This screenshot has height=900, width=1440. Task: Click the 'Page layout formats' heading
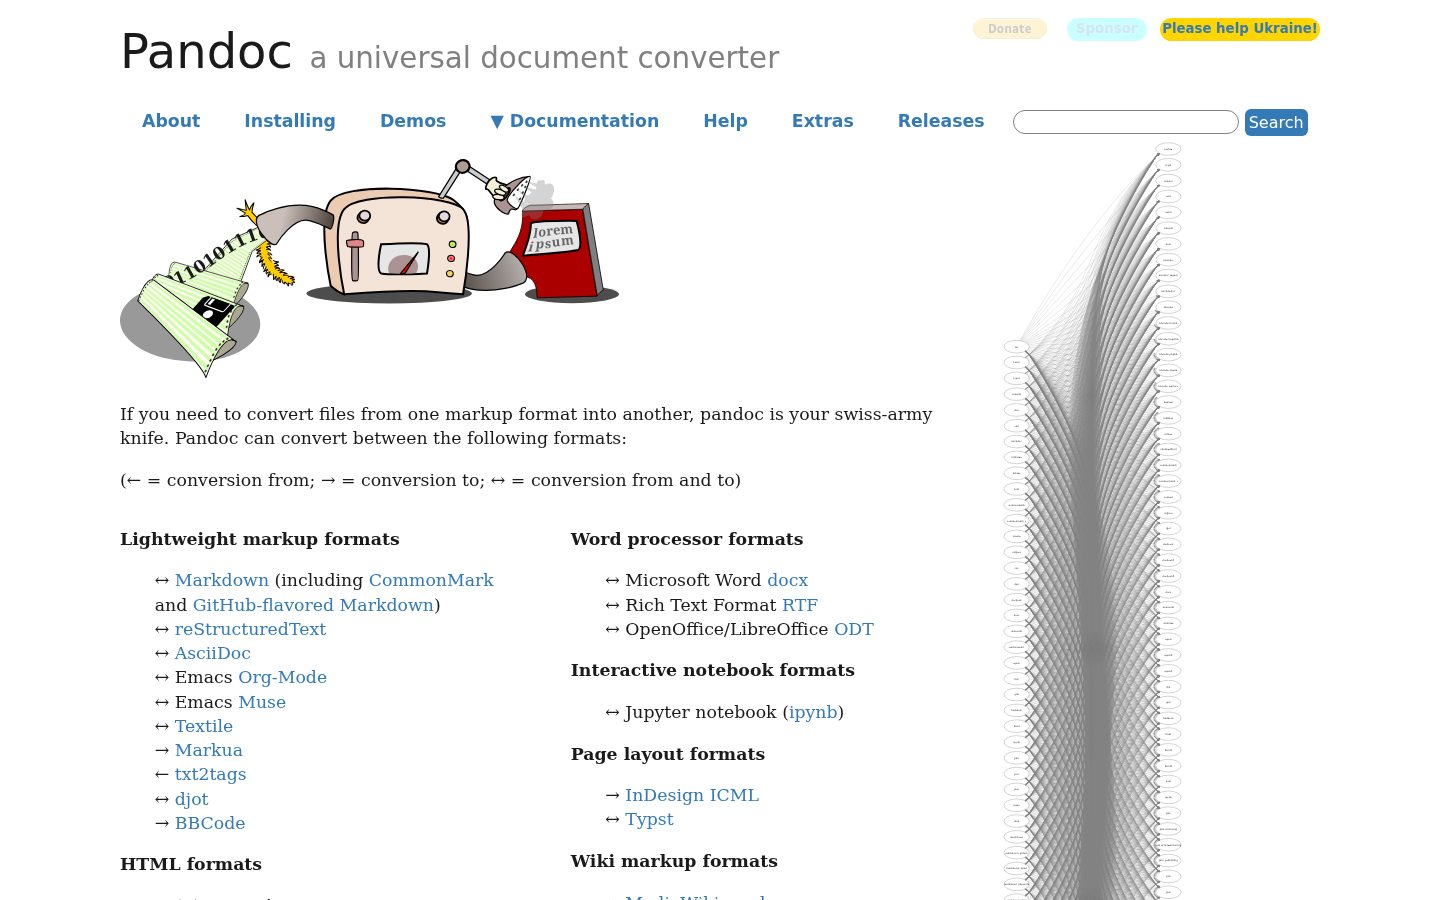[x=668, y=754]
